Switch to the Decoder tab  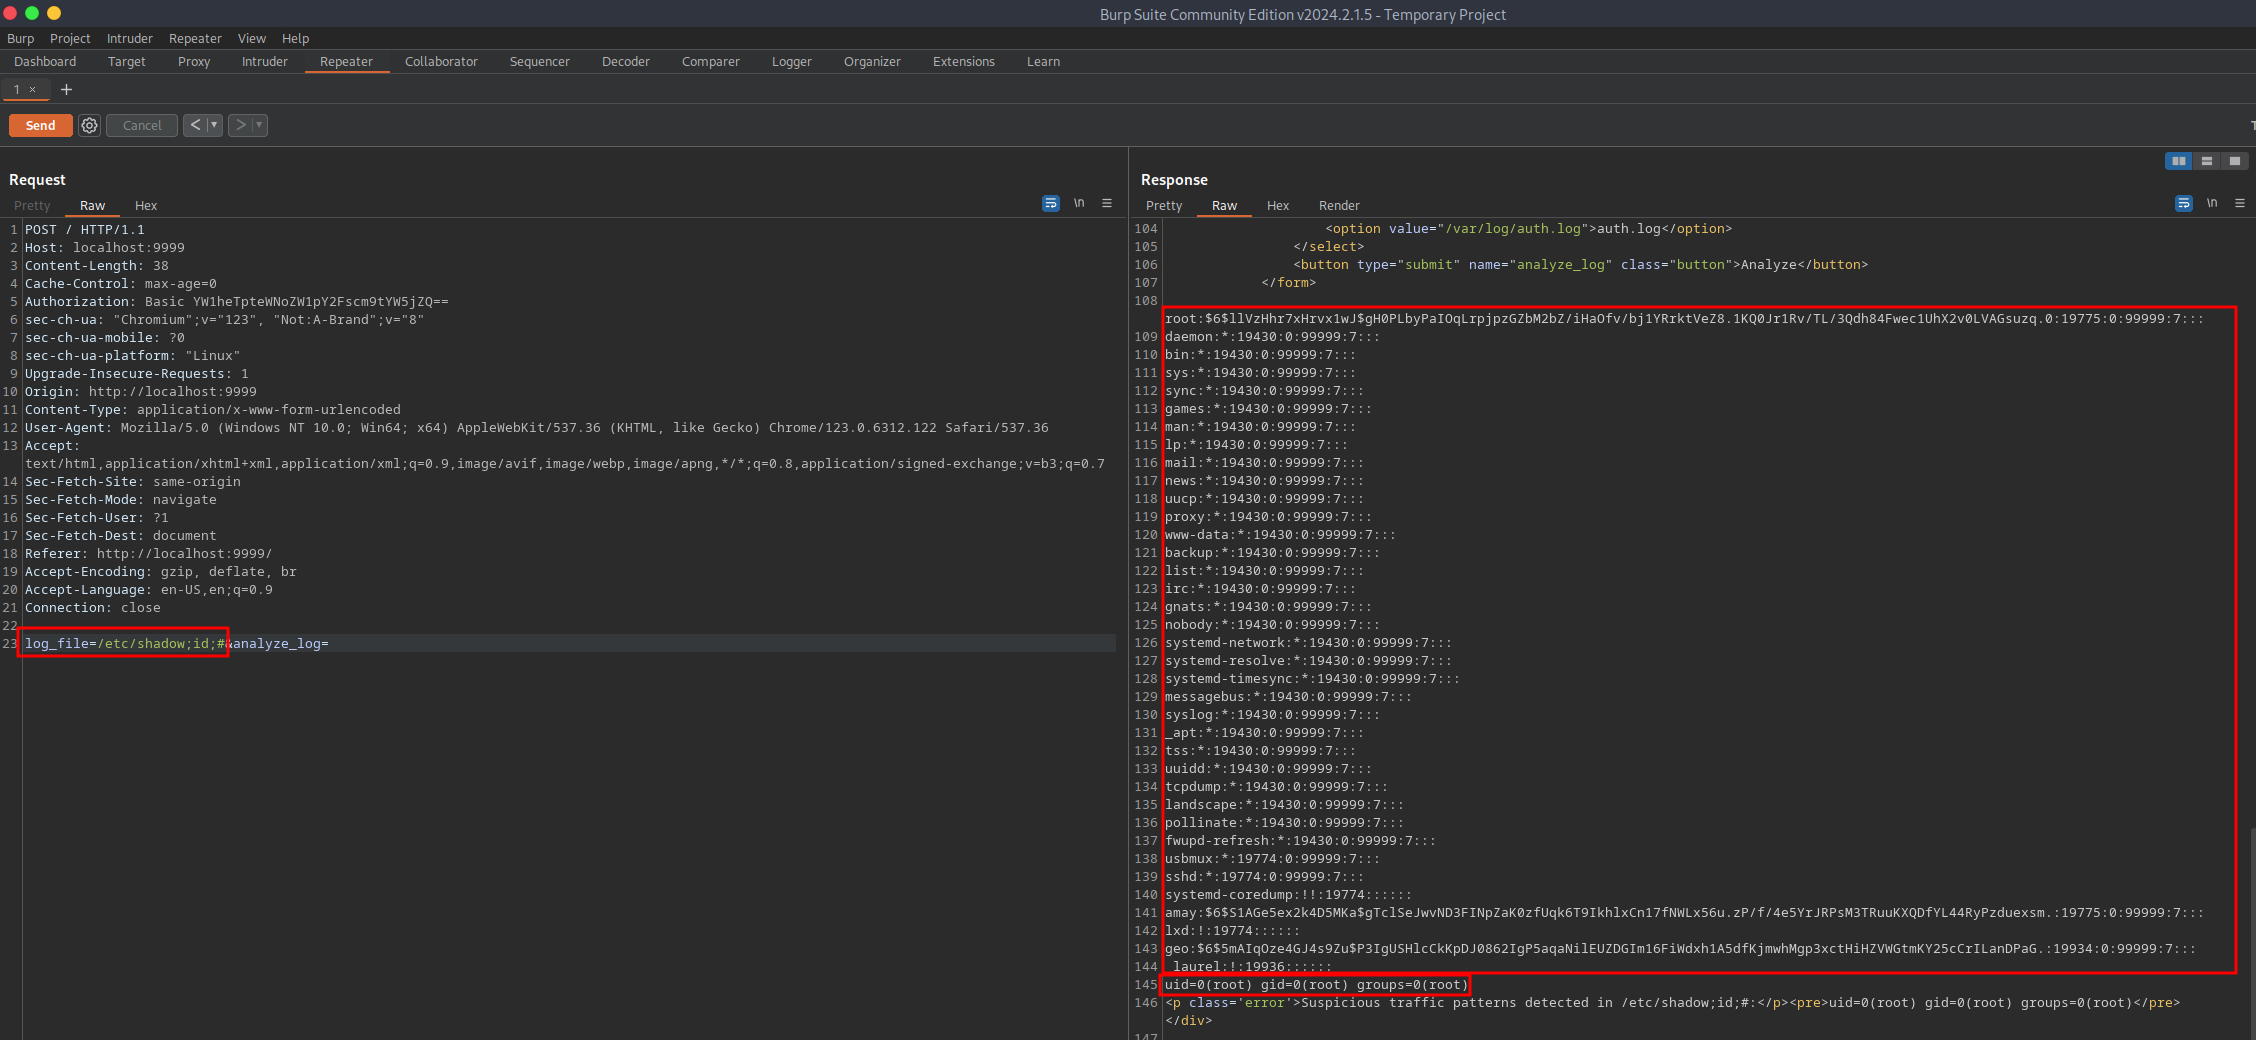(626, 61)
